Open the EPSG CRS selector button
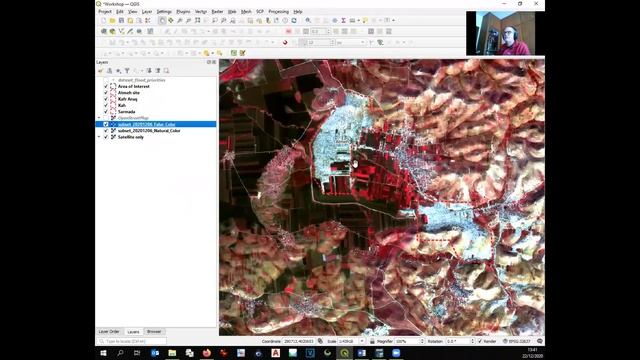Viewport: 640px width, 360px height. point(517,341)
